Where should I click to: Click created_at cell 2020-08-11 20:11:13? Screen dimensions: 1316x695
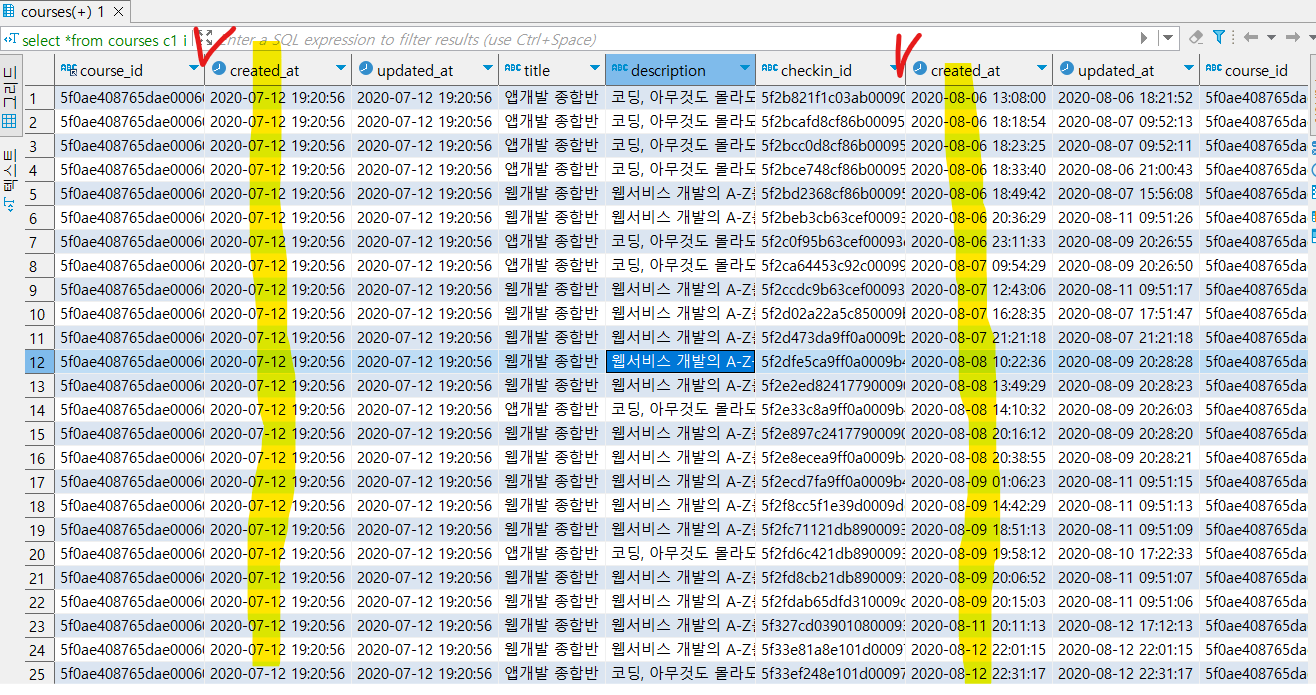tap(979, 625)
